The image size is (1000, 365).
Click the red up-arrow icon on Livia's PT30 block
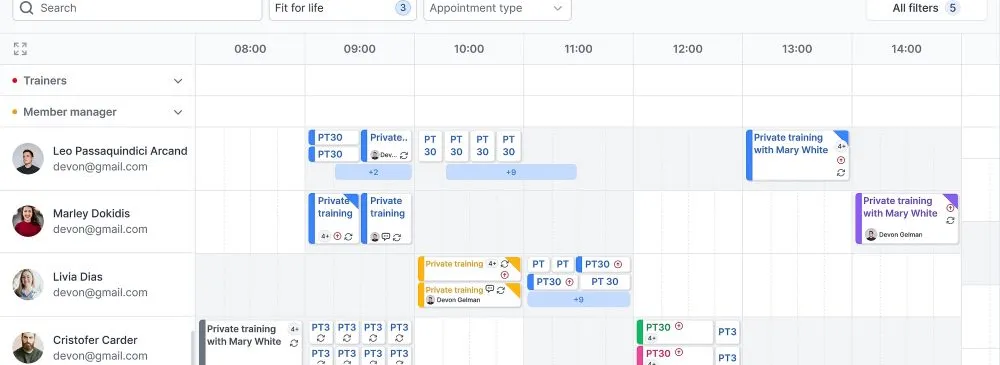pyautogui.click(x=617, y=264)
